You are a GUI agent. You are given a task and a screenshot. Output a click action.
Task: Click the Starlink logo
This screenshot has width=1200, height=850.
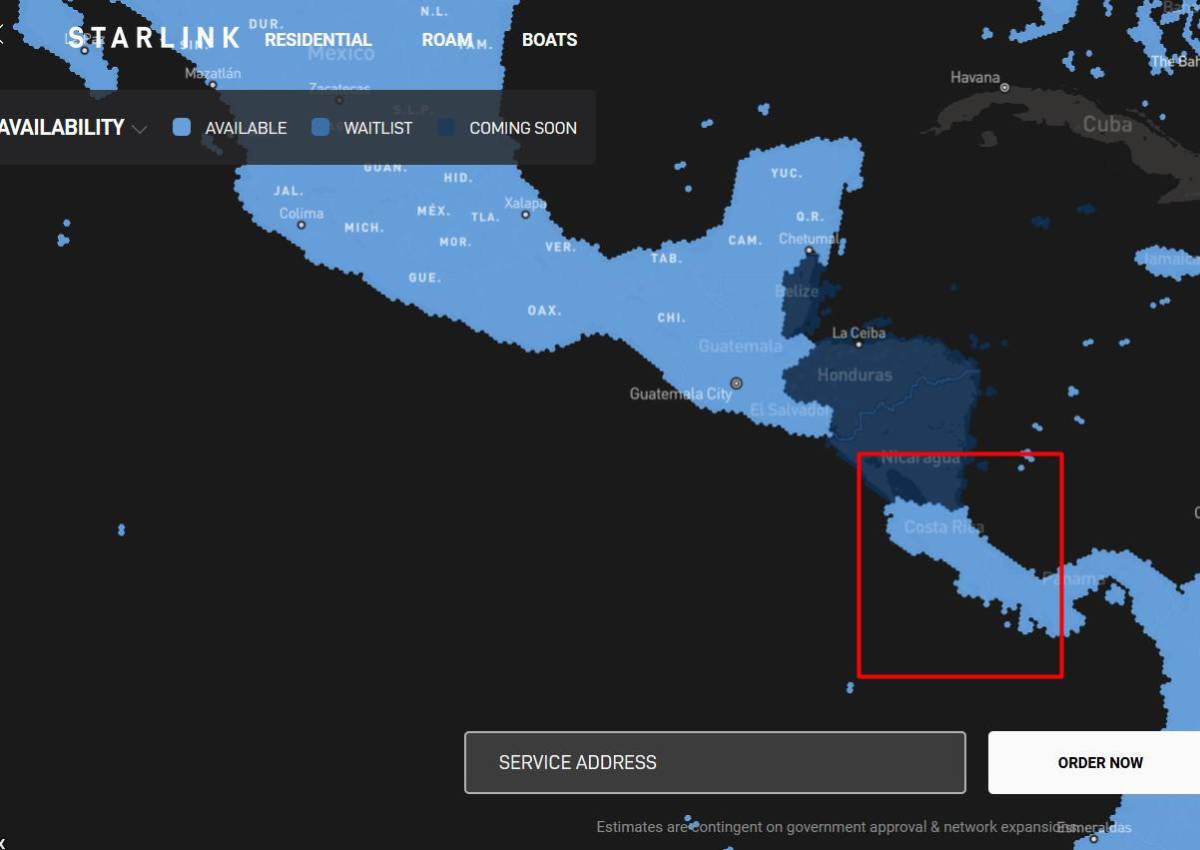click(154, 39)
